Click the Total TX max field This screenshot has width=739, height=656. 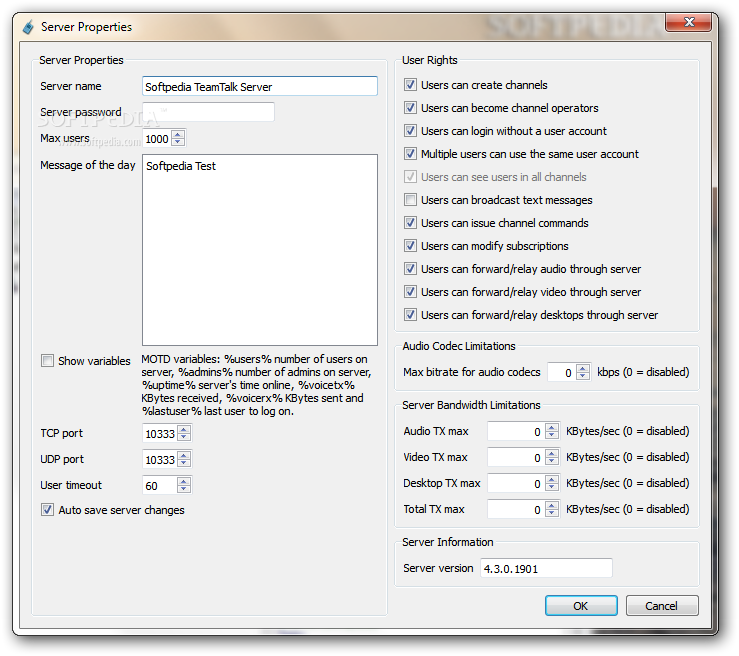(x=516, y=509)
